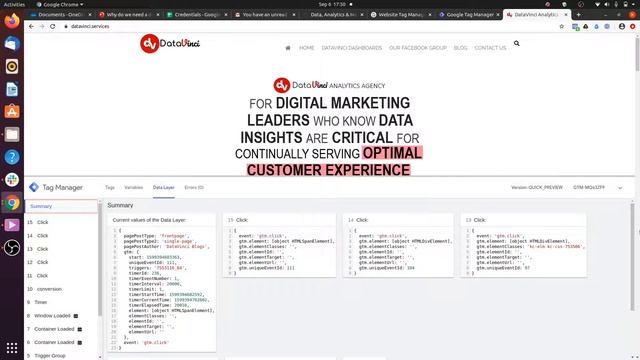Bookmark this page with the star icon

coord(562,26)
